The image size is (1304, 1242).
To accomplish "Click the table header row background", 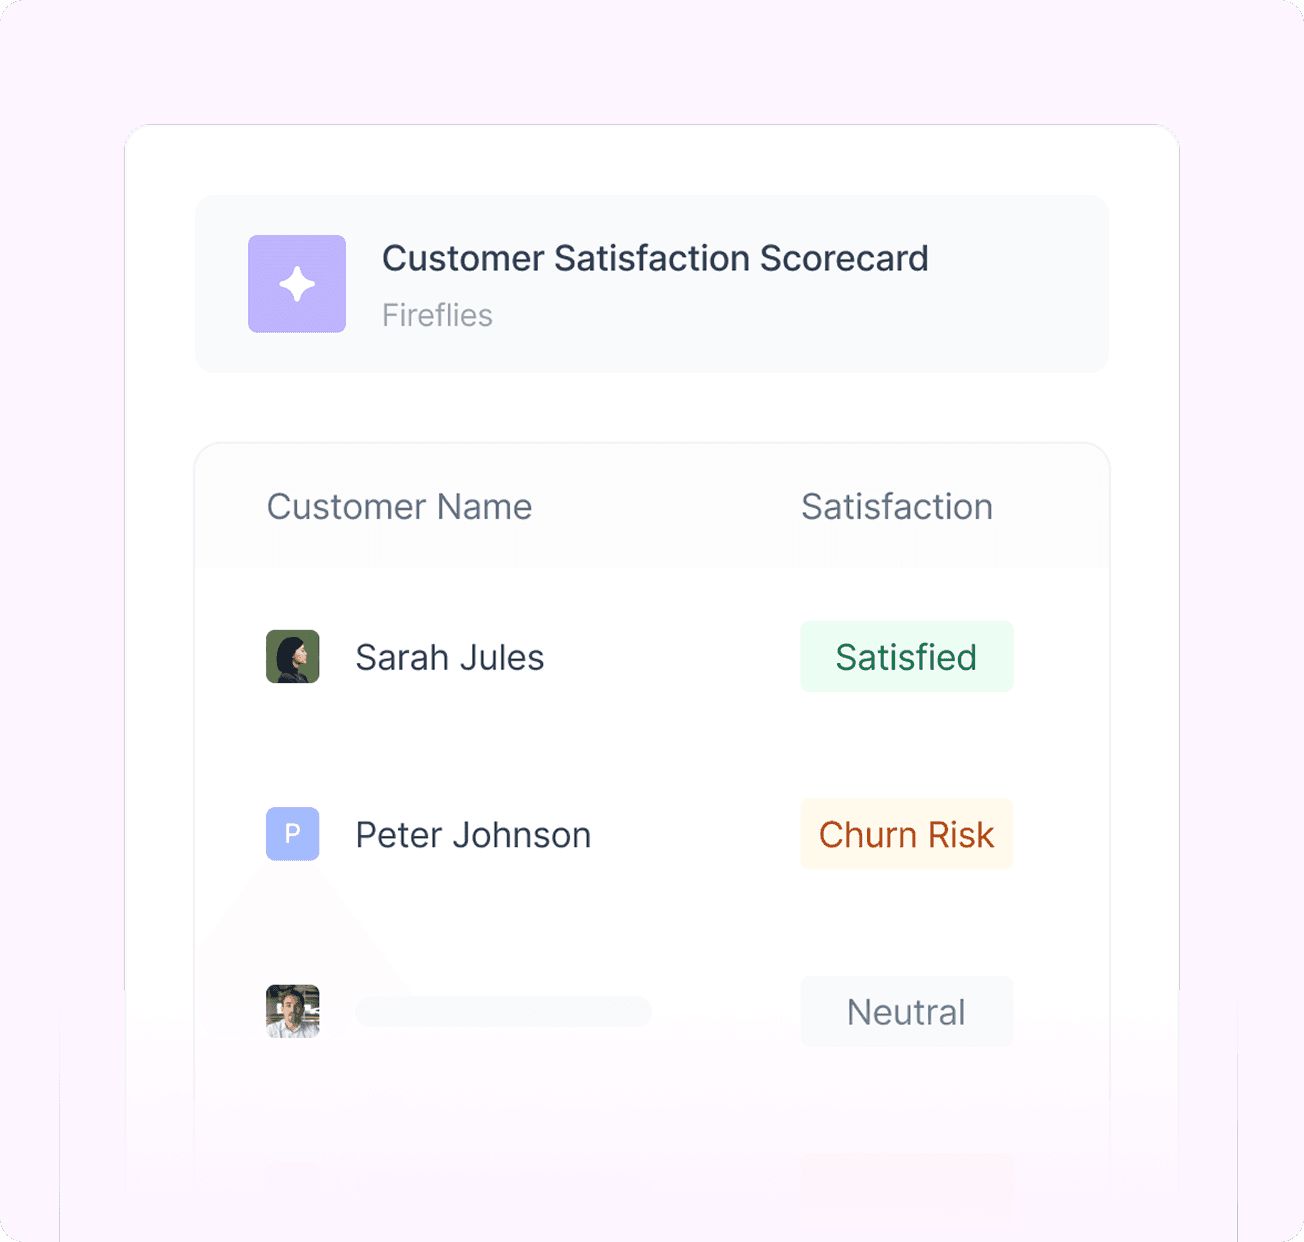I will pos(652,506).
